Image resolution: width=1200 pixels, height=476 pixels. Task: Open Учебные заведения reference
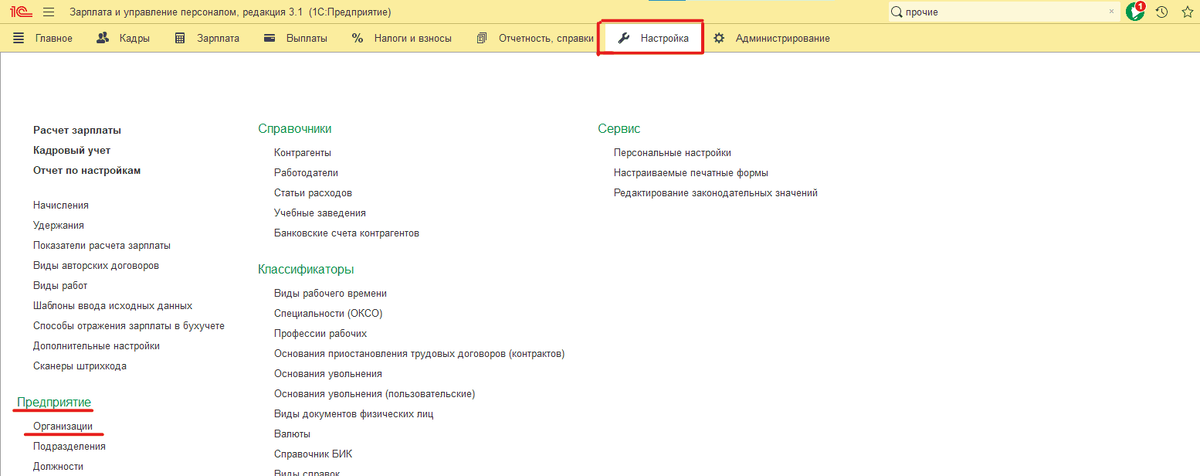(x=320, y=213)
